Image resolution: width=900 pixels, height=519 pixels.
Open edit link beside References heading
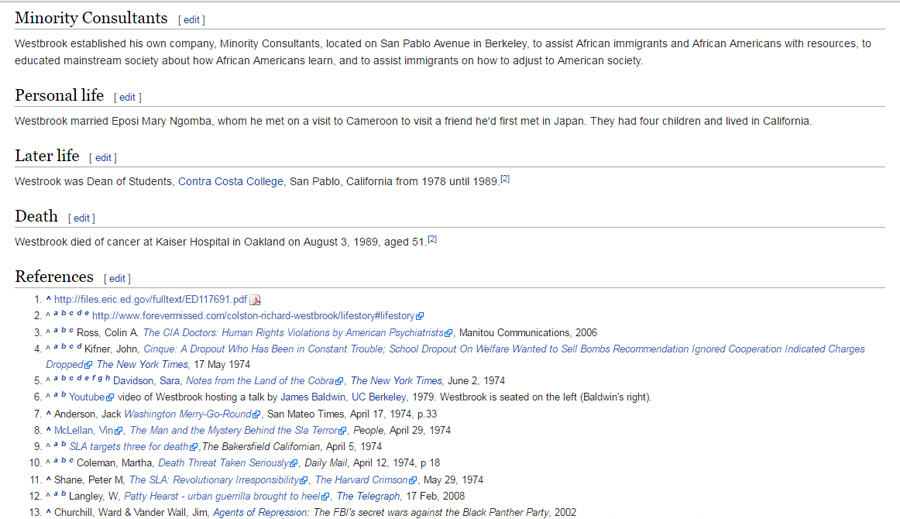117,278
